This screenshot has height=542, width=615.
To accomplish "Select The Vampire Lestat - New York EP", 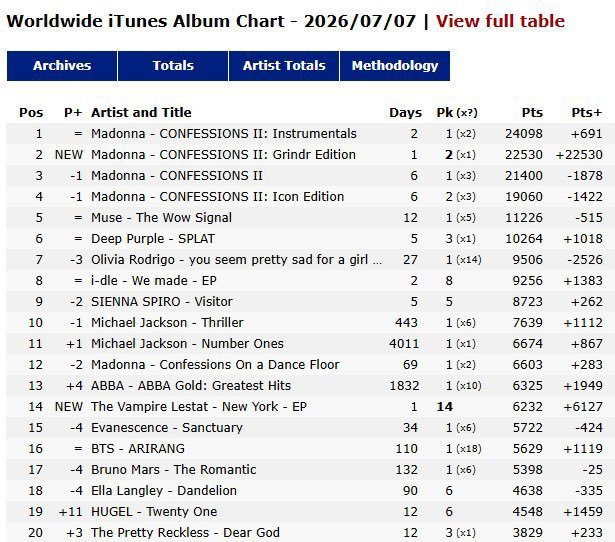I will tap(198, 407).
